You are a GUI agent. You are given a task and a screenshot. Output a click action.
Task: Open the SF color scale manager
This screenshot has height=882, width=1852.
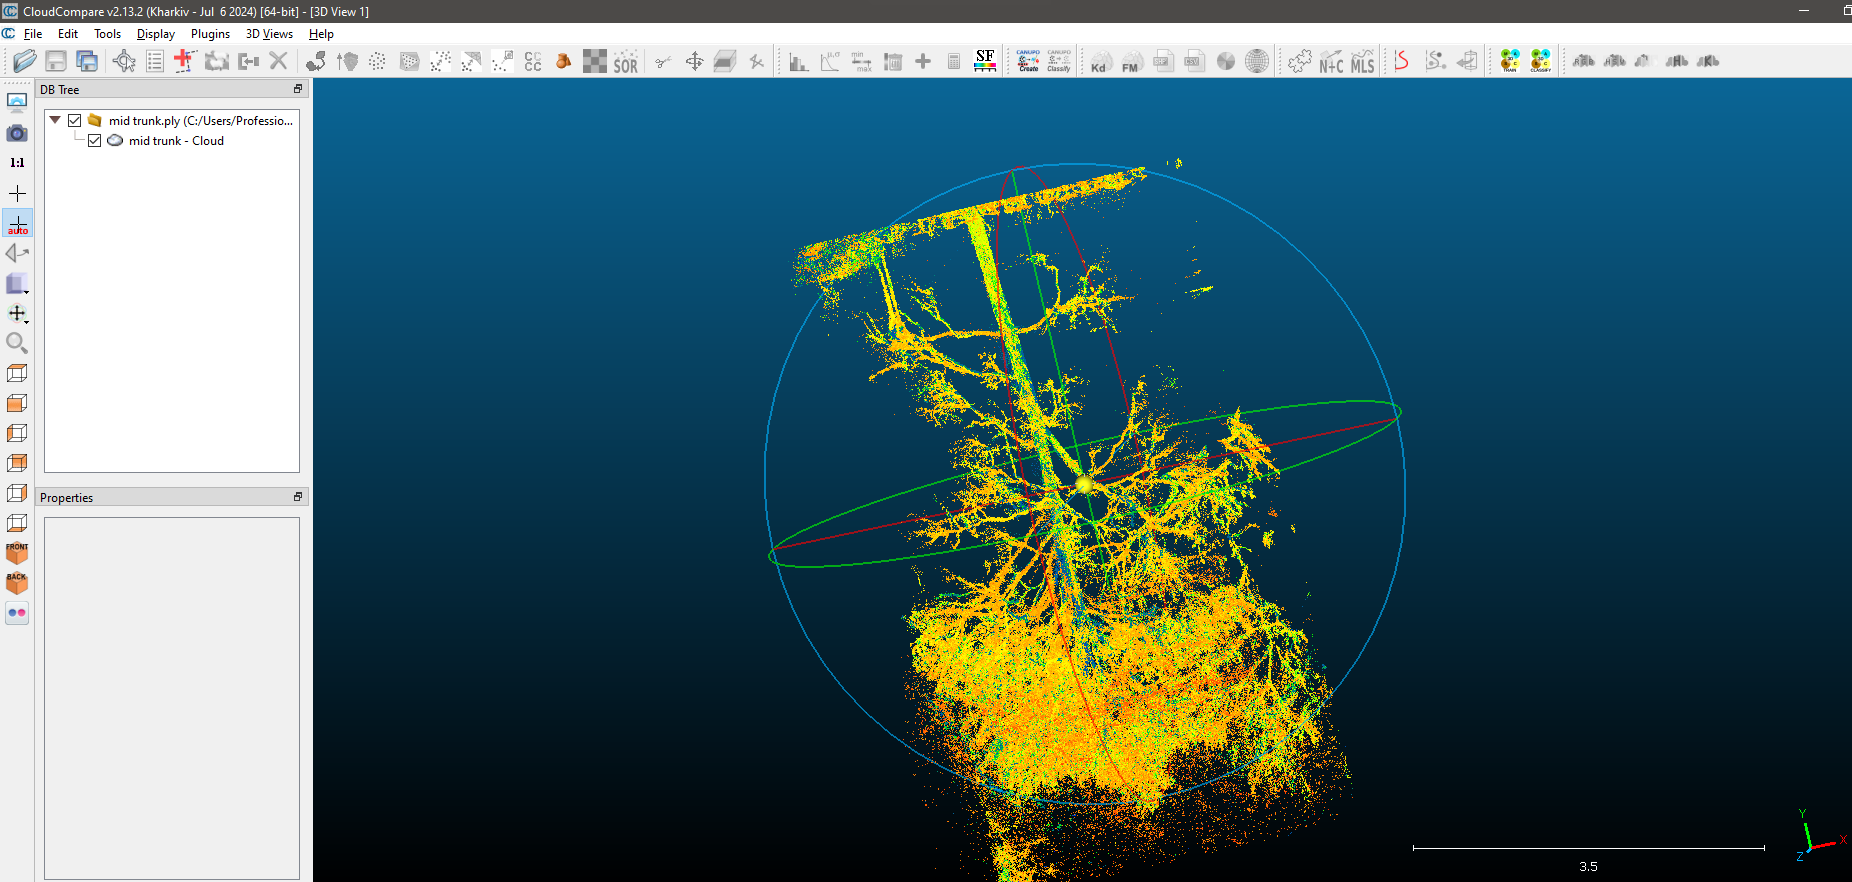pyautogui.click(x=985, y=61)
